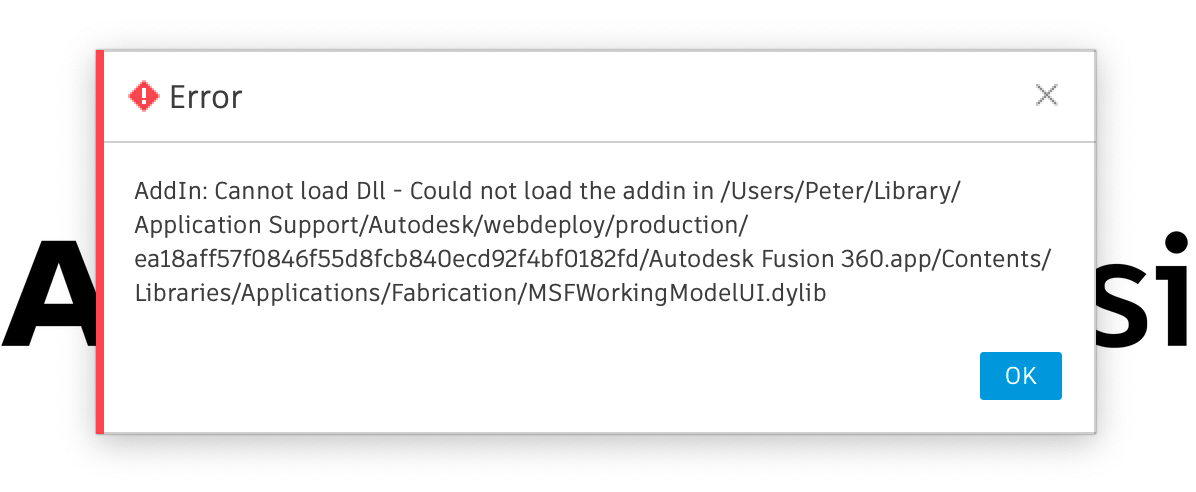Screen dimensions: 1196x492
Task: Click the ea18aff57f0846f5 hash string
Action: point(386,259)
